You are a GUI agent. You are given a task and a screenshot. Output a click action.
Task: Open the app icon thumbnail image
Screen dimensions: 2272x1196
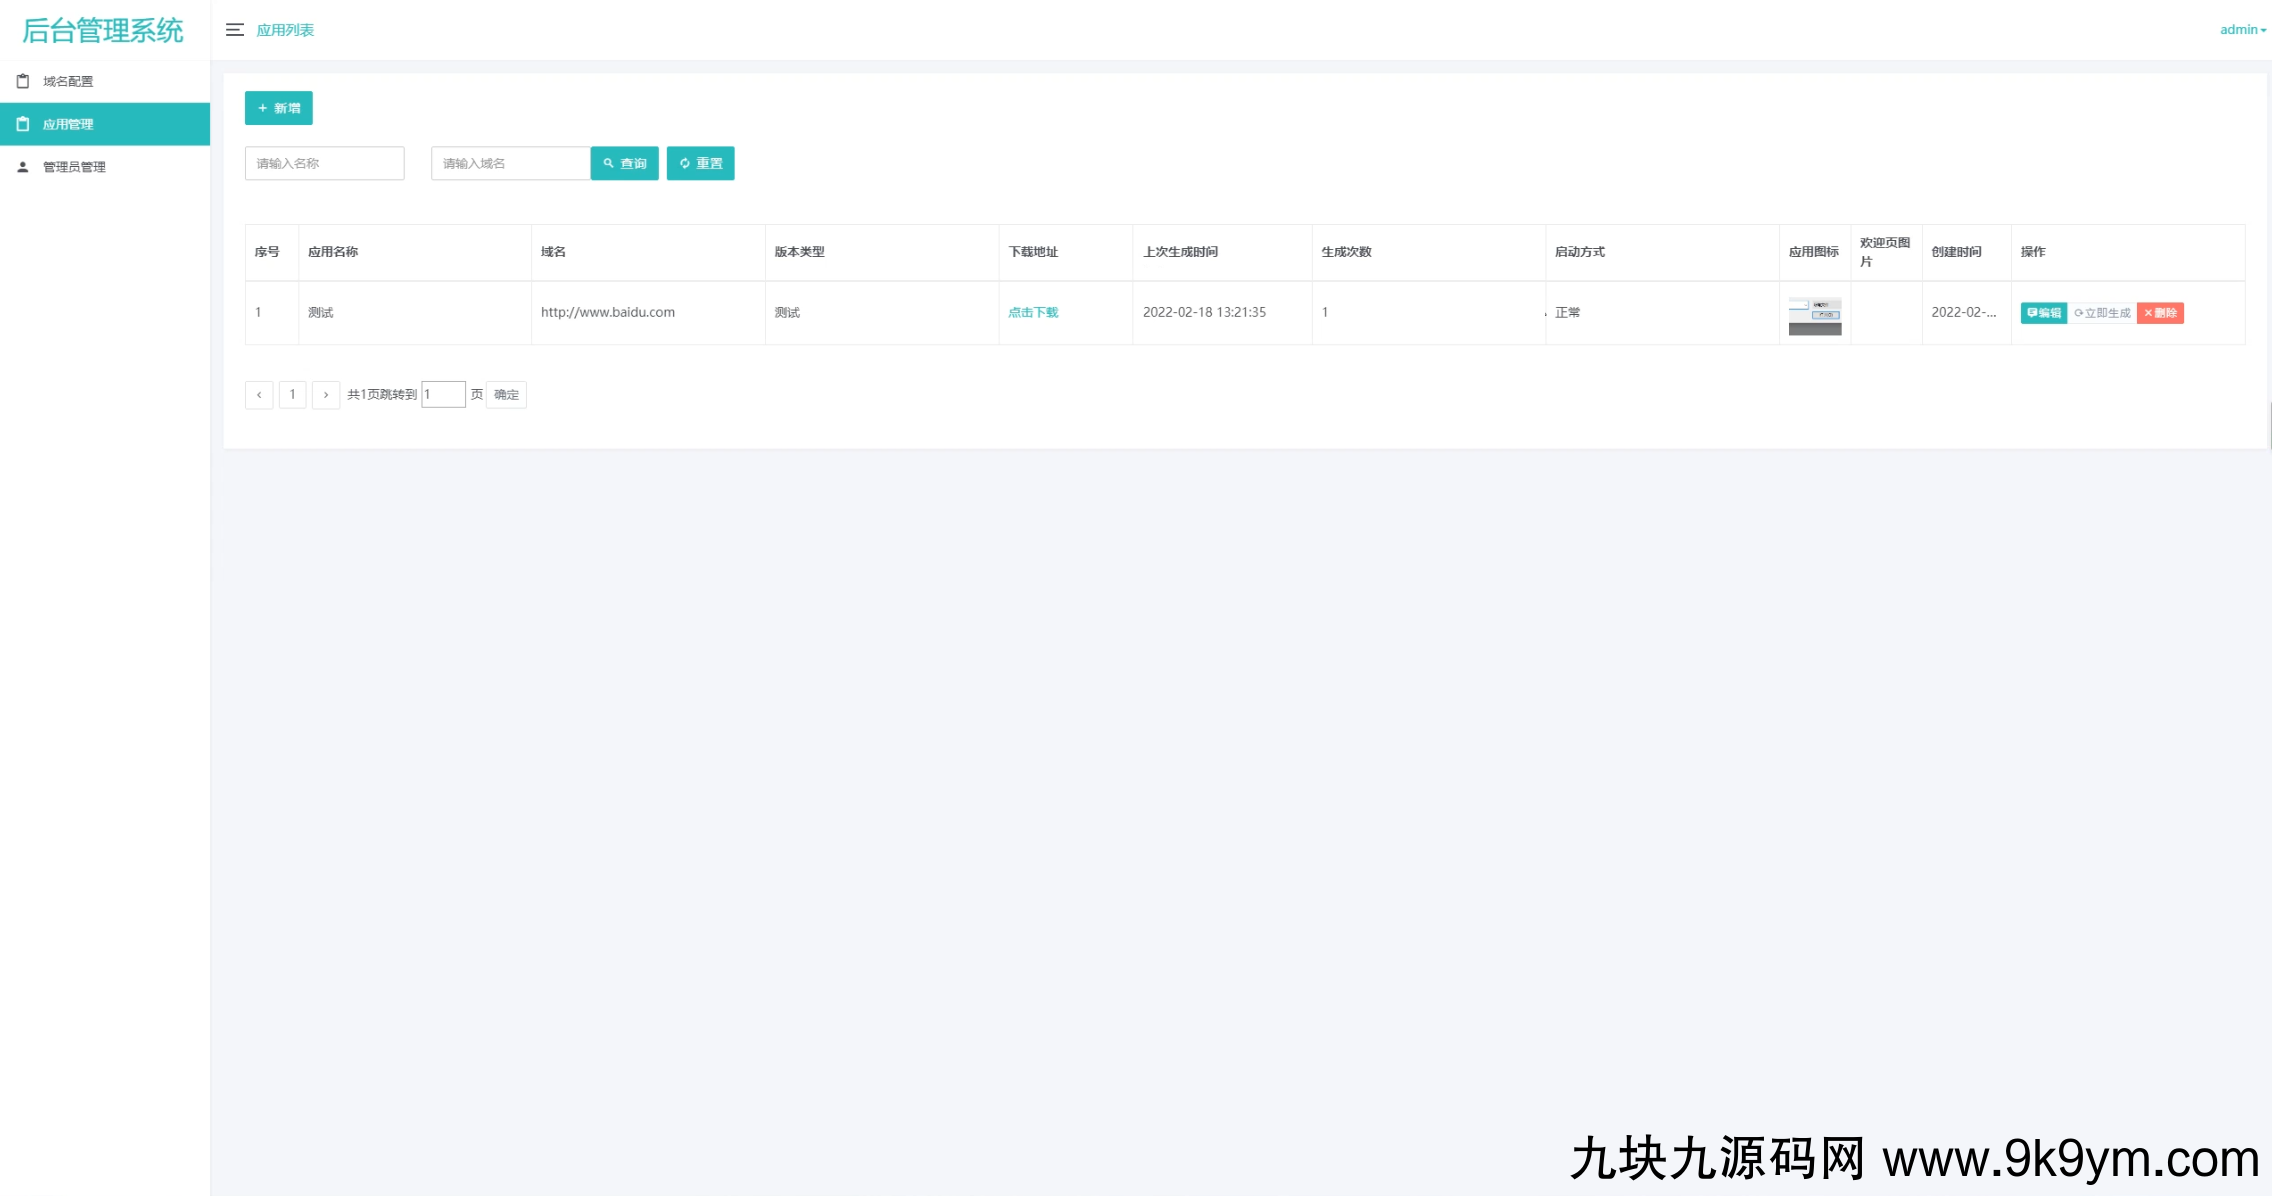pos(1814,315)
